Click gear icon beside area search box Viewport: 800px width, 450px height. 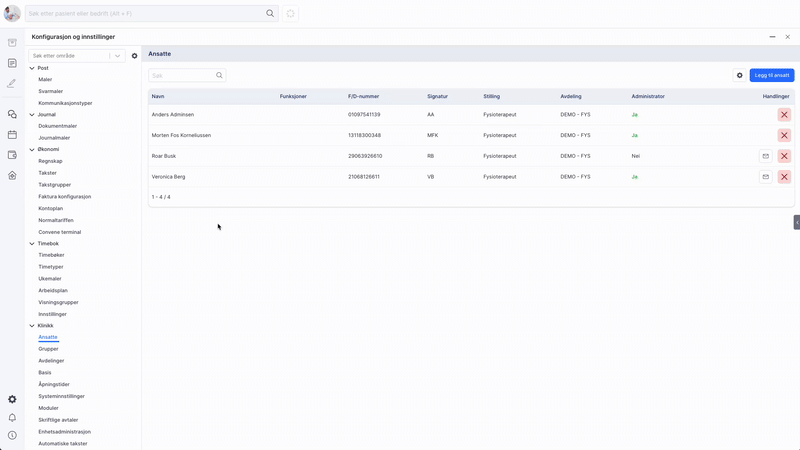coord(135,56)
